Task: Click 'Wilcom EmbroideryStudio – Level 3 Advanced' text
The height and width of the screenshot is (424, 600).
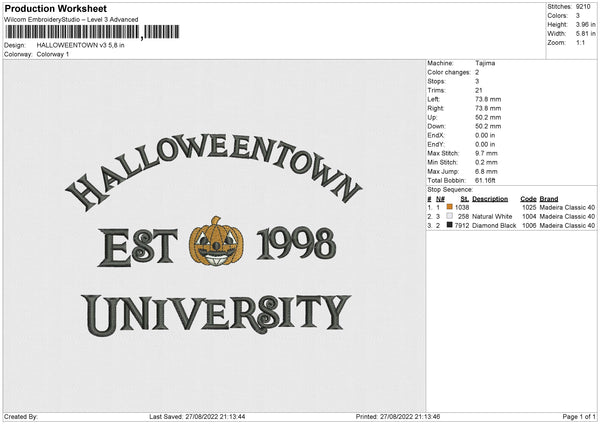Action: point(71,20)
